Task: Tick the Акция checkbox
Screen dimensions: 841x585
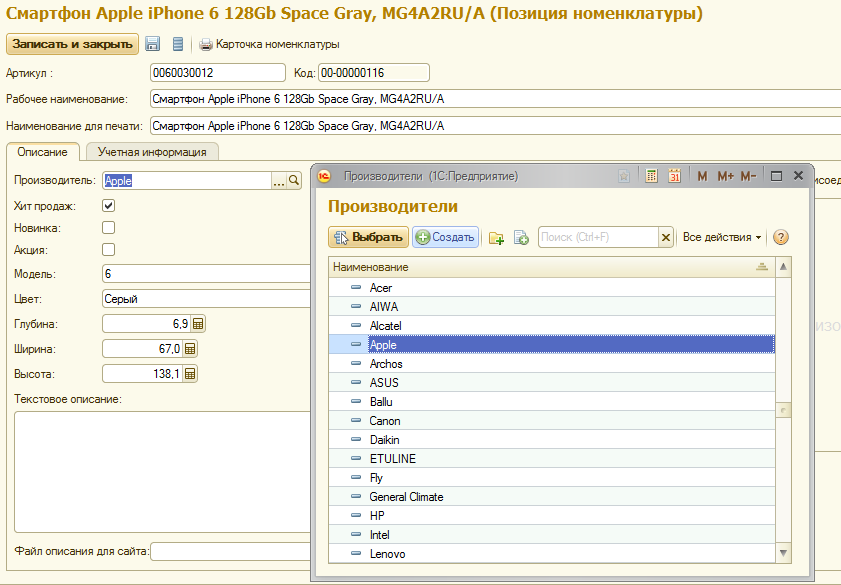Action: tap(109, 249)
